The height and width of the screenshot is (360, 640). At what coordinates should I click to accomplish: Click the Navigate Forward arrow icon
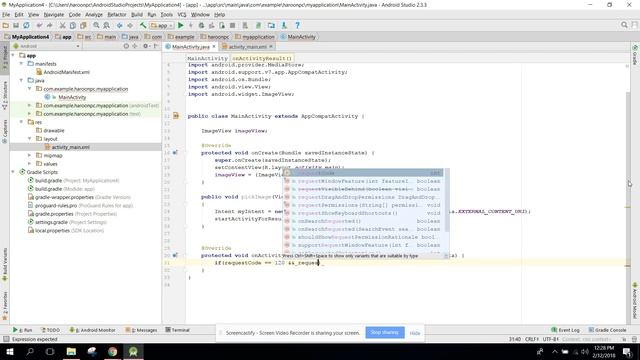130,25
